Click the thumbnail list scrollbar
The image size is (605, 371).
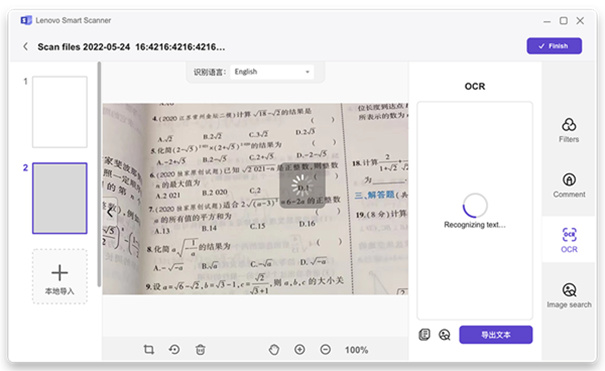tap(99, 174)
